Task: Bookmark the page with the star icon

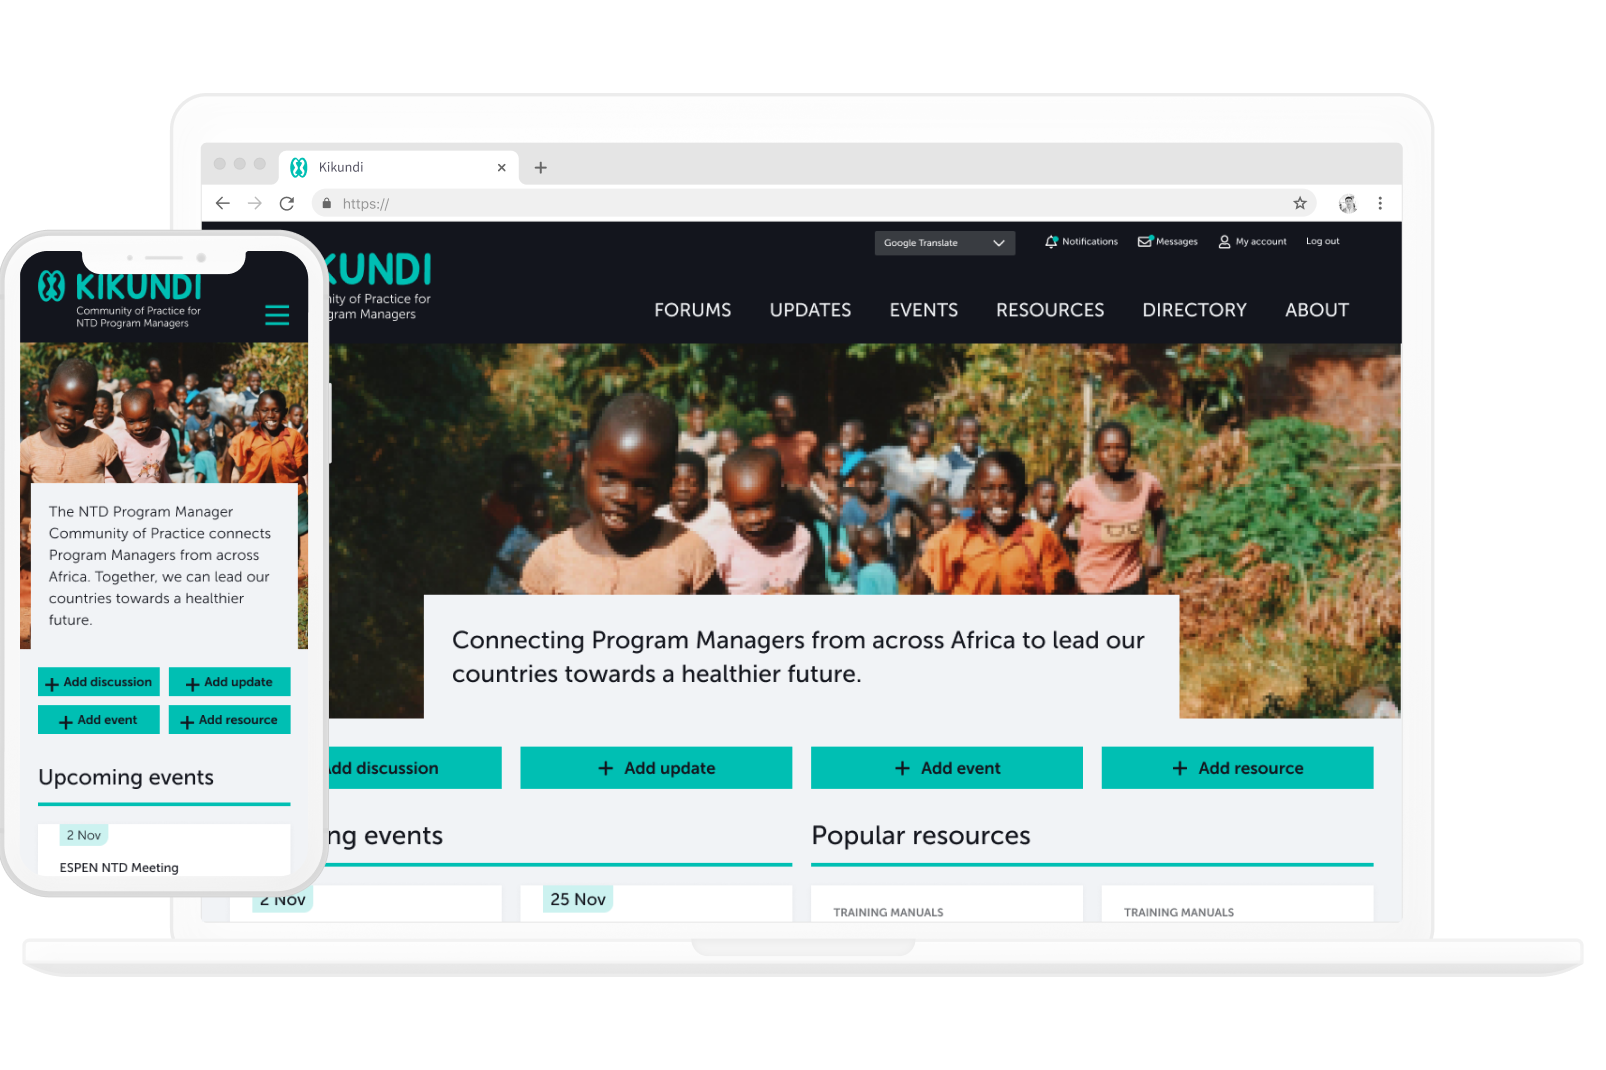Action: [1300, 203]
